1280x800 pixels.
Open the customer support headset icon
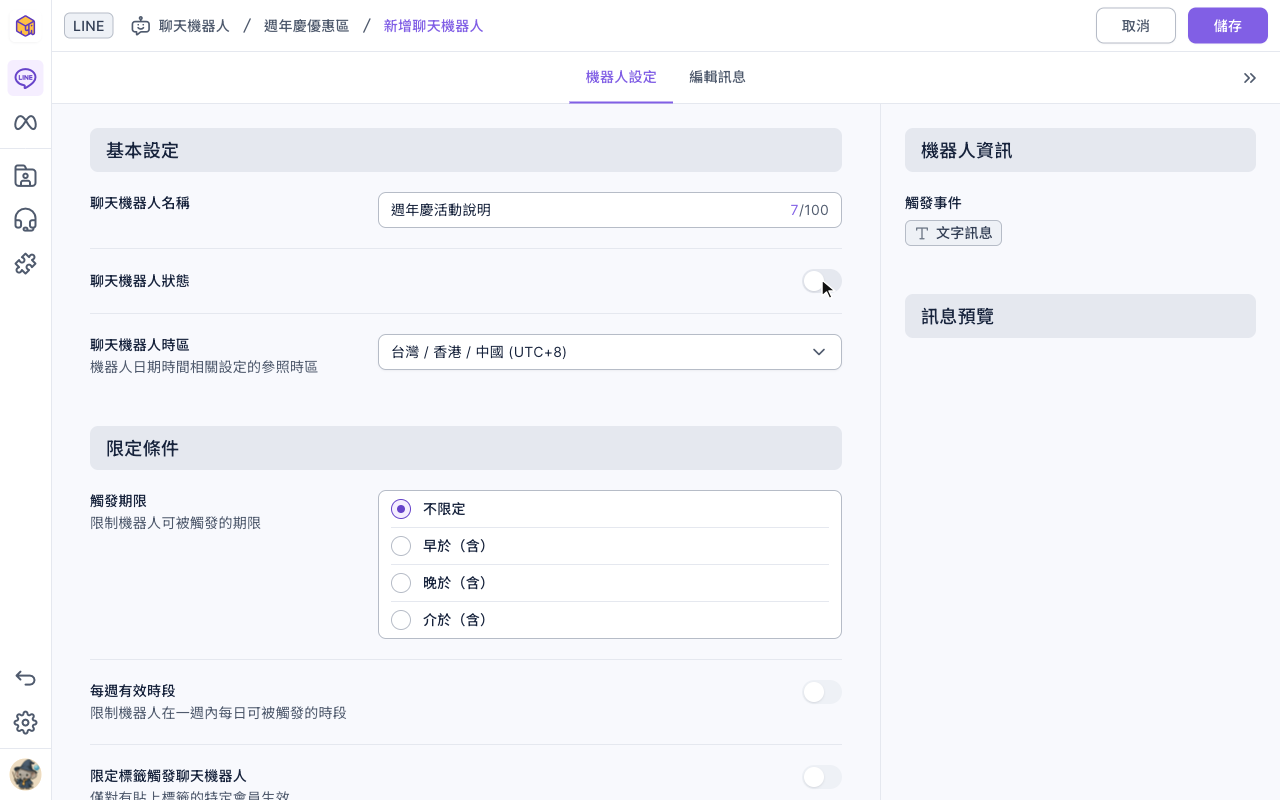[x=25, y=220]
